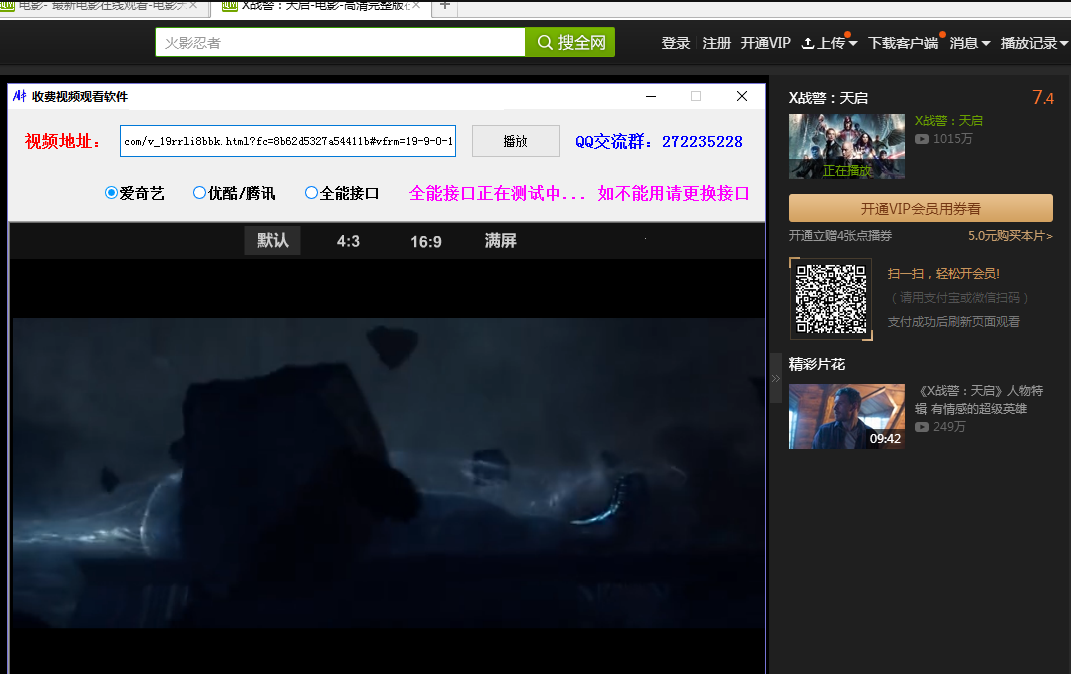Click the 搜全网 search button

(570, 42)
